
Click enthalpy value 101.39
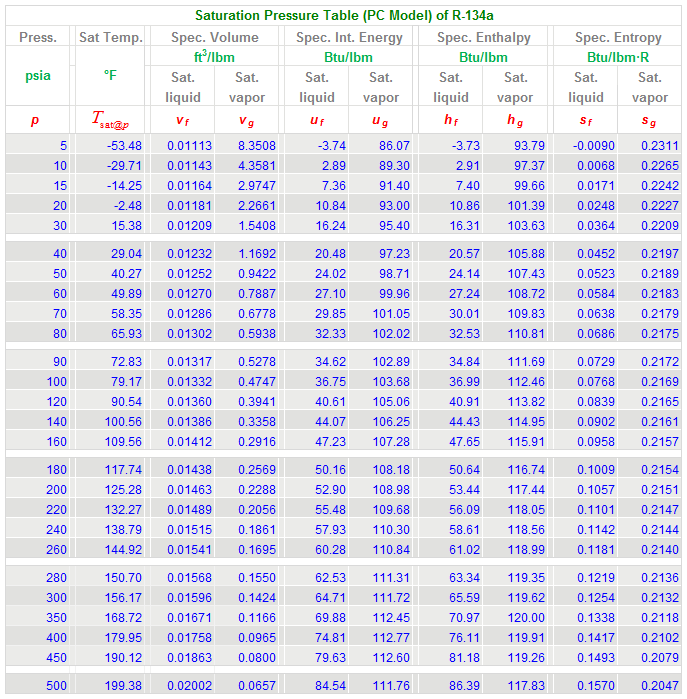pos(526,206)
